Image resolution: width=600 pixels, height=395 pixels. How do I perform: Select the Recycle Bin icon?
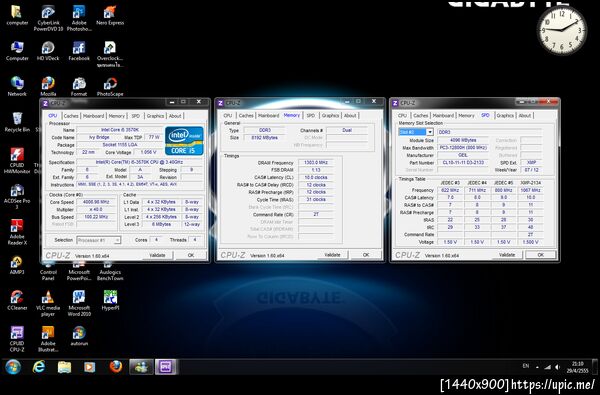(17, 122)
